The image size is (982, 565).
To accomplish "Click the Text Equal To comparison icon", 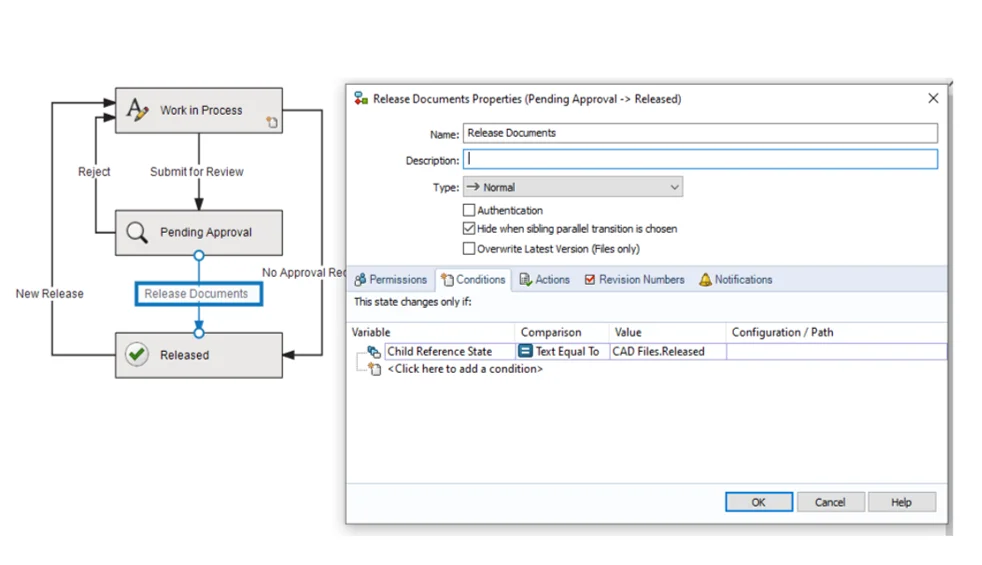I will (525, 352).
